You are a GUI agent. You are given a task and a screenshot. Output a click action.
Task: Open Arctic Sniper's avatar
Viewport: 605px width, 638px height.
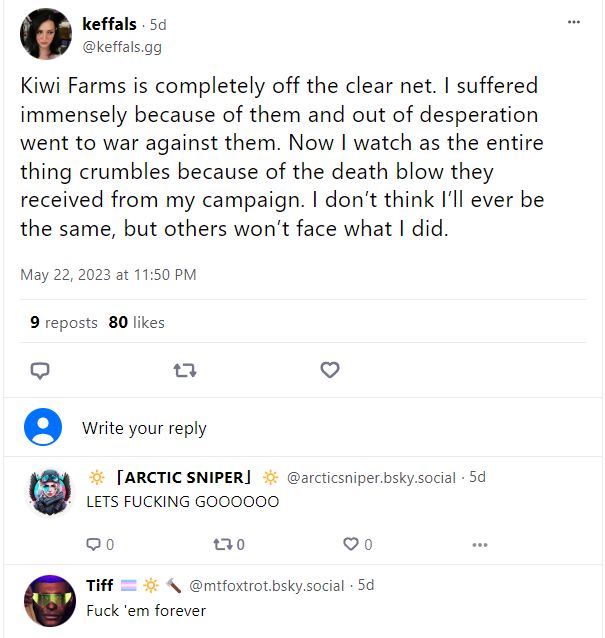pyautogui.click(x=48, y=492)
